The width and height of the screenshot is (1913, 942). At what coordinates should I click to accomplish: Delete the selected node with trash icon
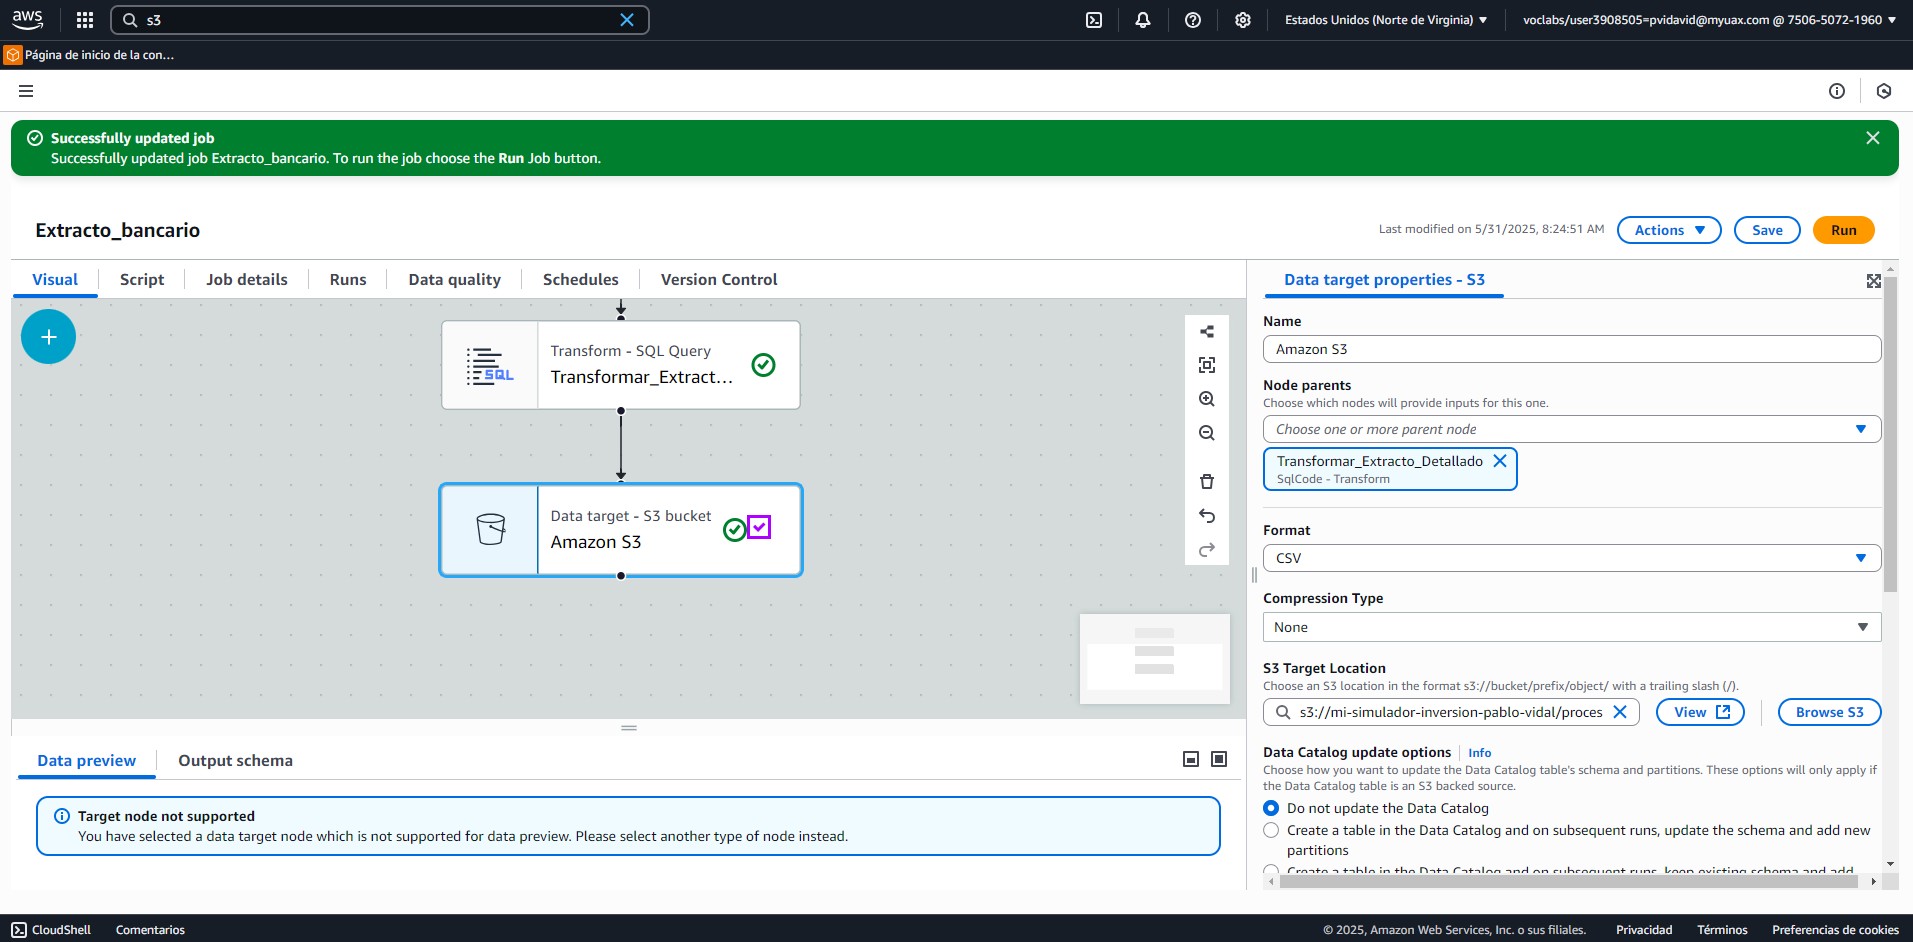coord(1207,482)
